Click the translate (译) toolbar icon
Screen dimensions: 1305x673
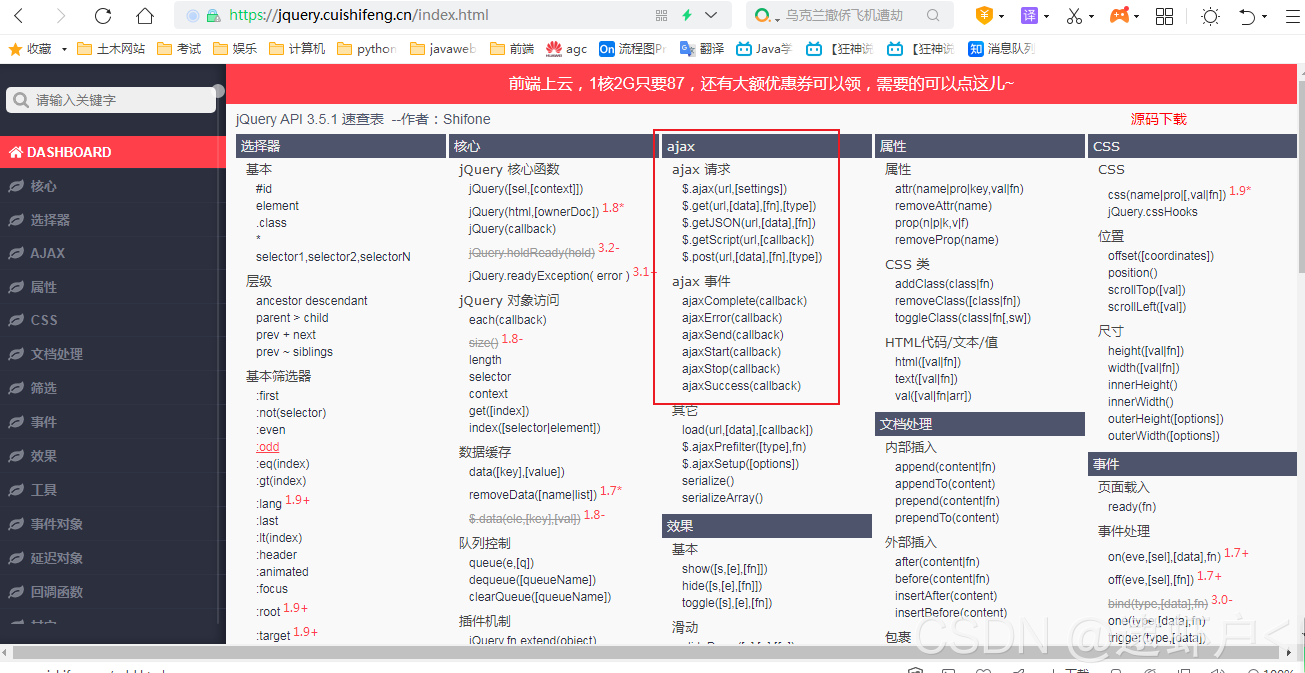[x=1031, y=17]
